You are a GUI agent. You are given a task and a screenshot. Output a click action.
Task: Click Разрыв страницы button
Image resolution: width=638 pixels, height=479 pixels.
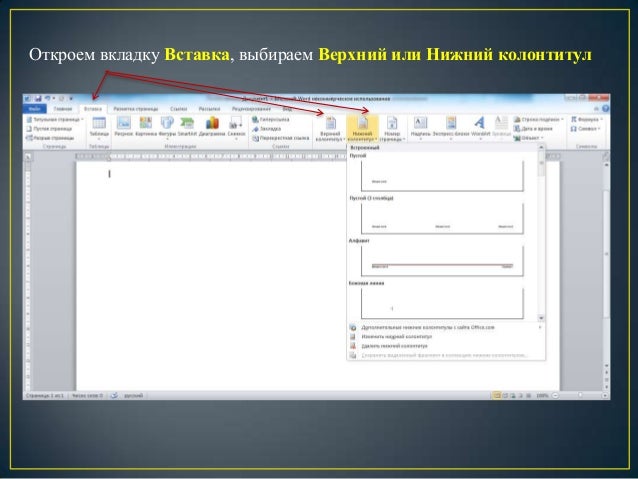50,138
